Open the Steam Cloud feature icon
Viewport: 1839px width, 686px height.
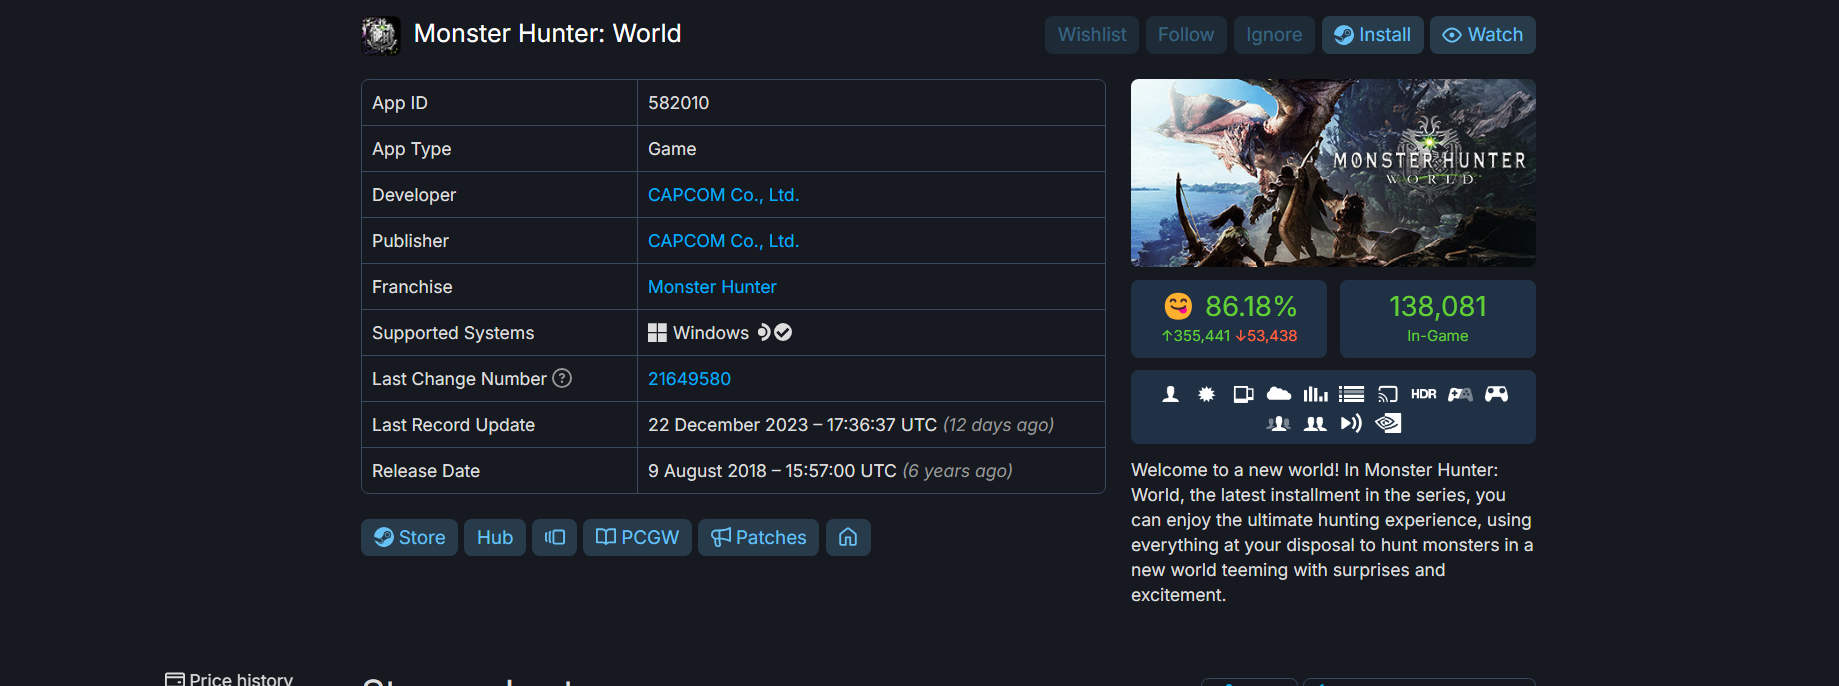tap(1278, 394)
